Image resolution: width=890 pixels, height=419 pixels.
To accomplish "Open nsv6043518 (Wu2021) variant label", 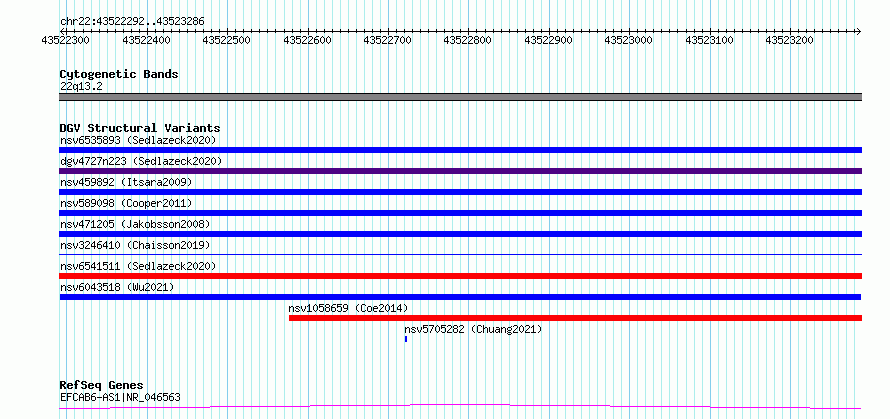I will [117, 287].
